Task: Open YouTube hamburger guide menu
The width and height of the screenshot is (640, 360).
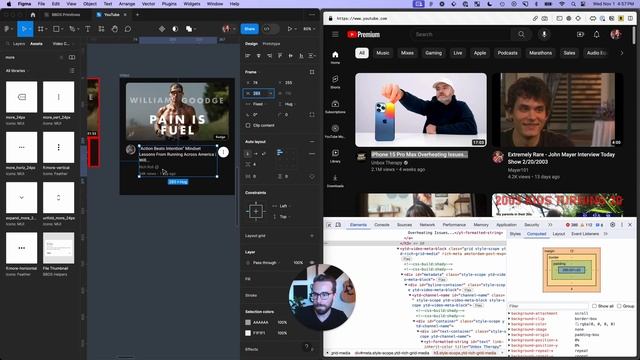Action: coord(335,34)
